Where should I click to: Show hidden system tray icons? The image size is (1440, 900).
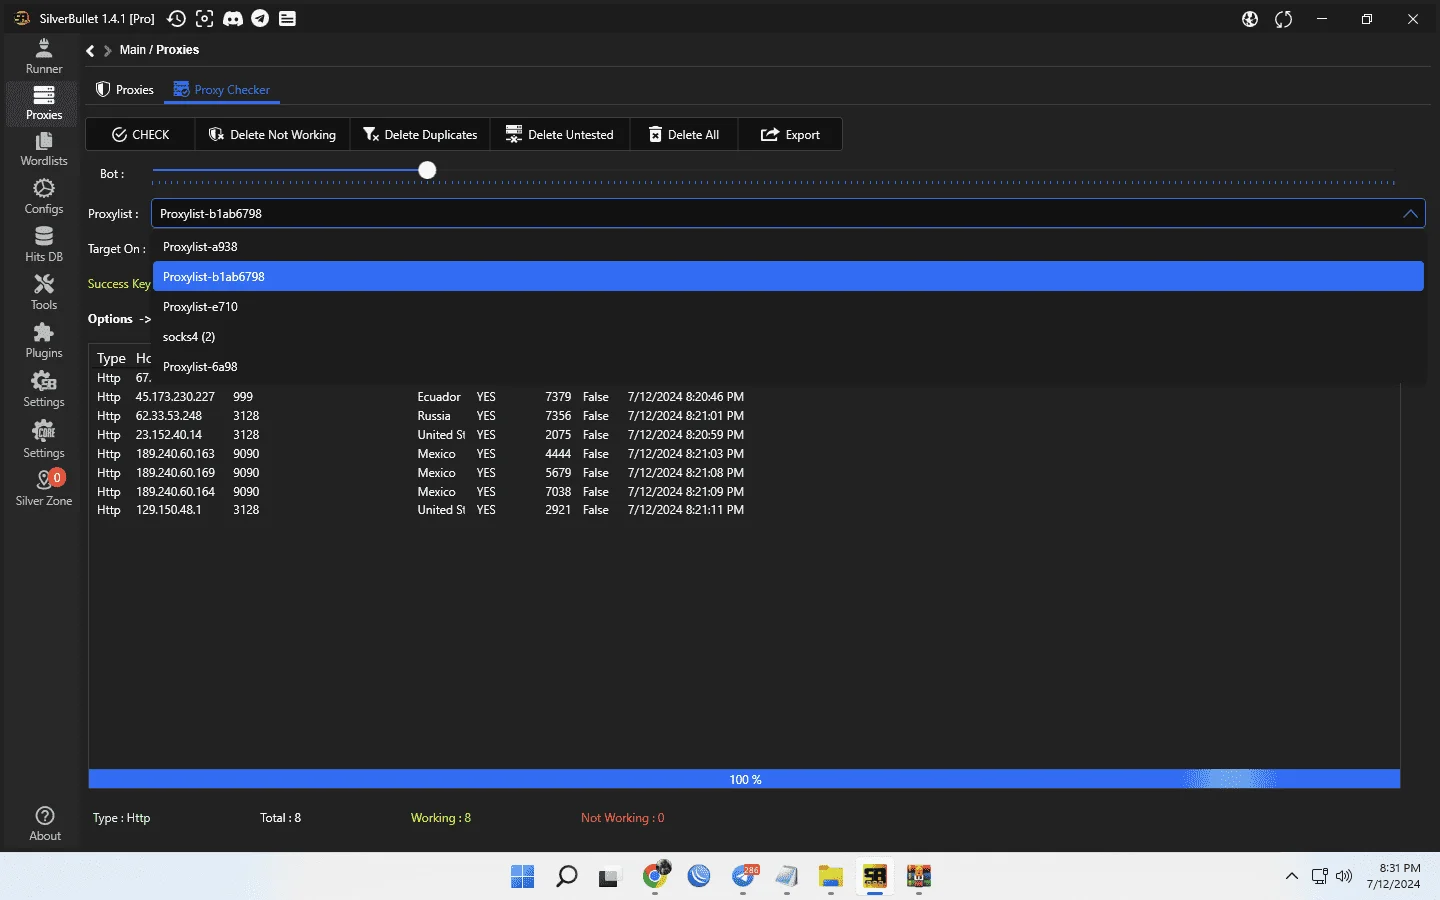[1292, 876]
